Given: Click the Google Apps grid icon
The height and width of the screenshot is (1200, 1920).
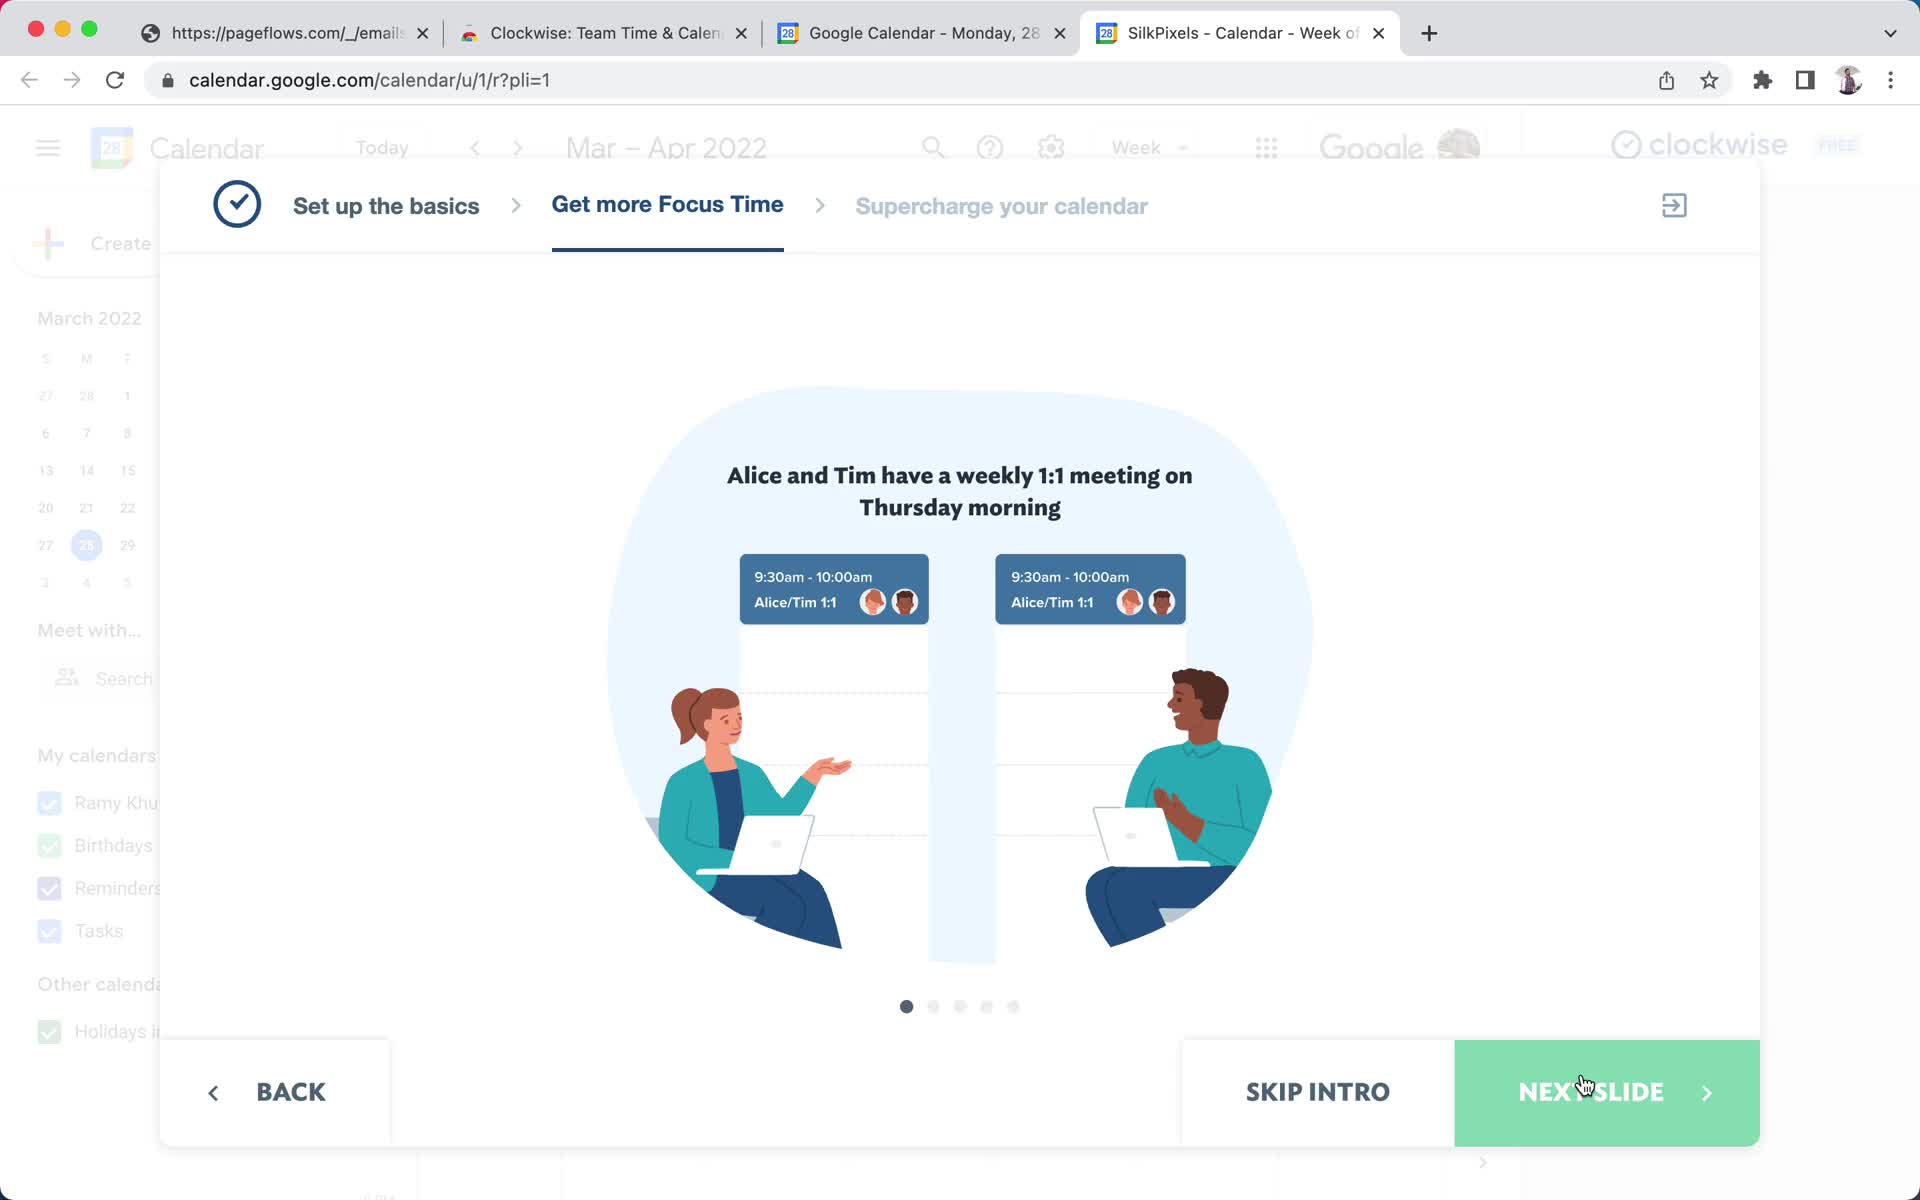Looking at the screenshot, I should point(1266,148).
